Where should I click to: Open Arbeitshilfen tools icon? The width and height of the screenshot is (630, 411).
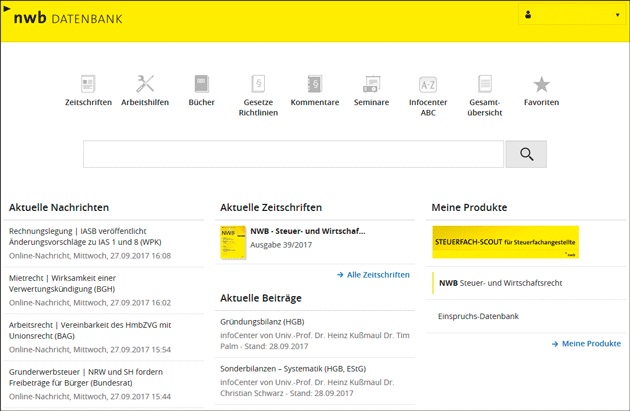(145, 85)
